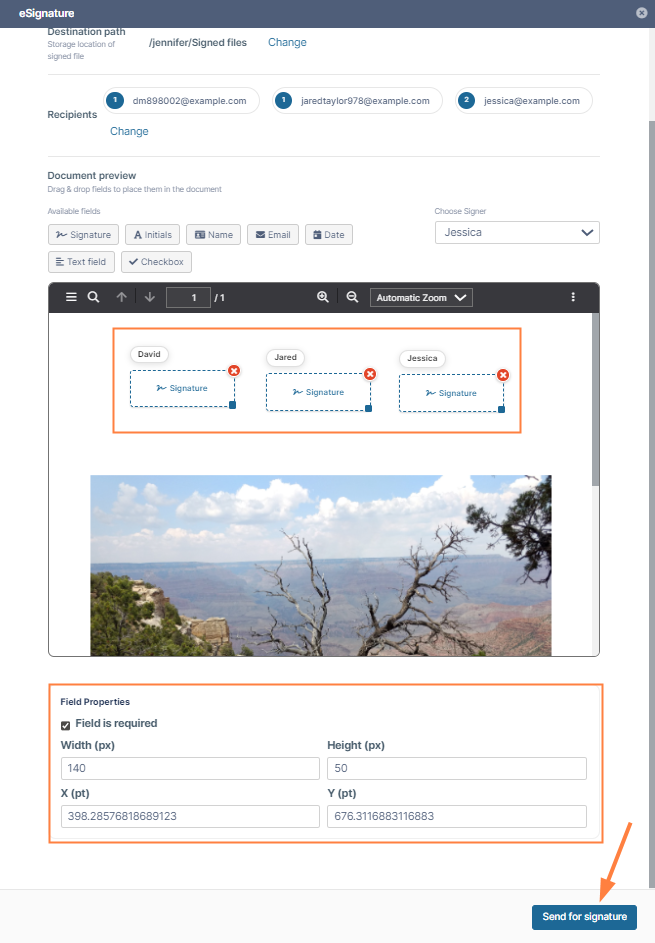Zoom out of the document preview
Screen dimensions: 655x943
[x=352, y=297]
